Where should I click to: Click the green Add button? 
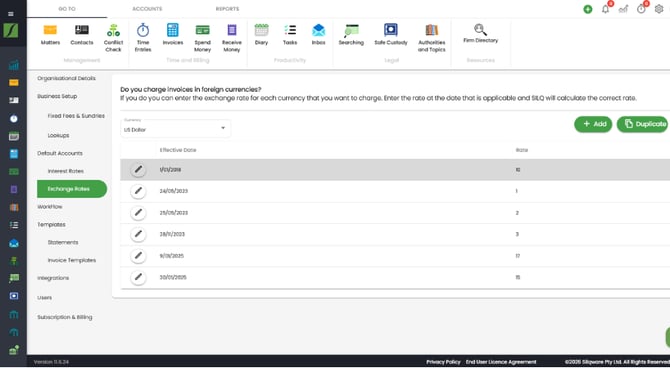tap(593, 124)
